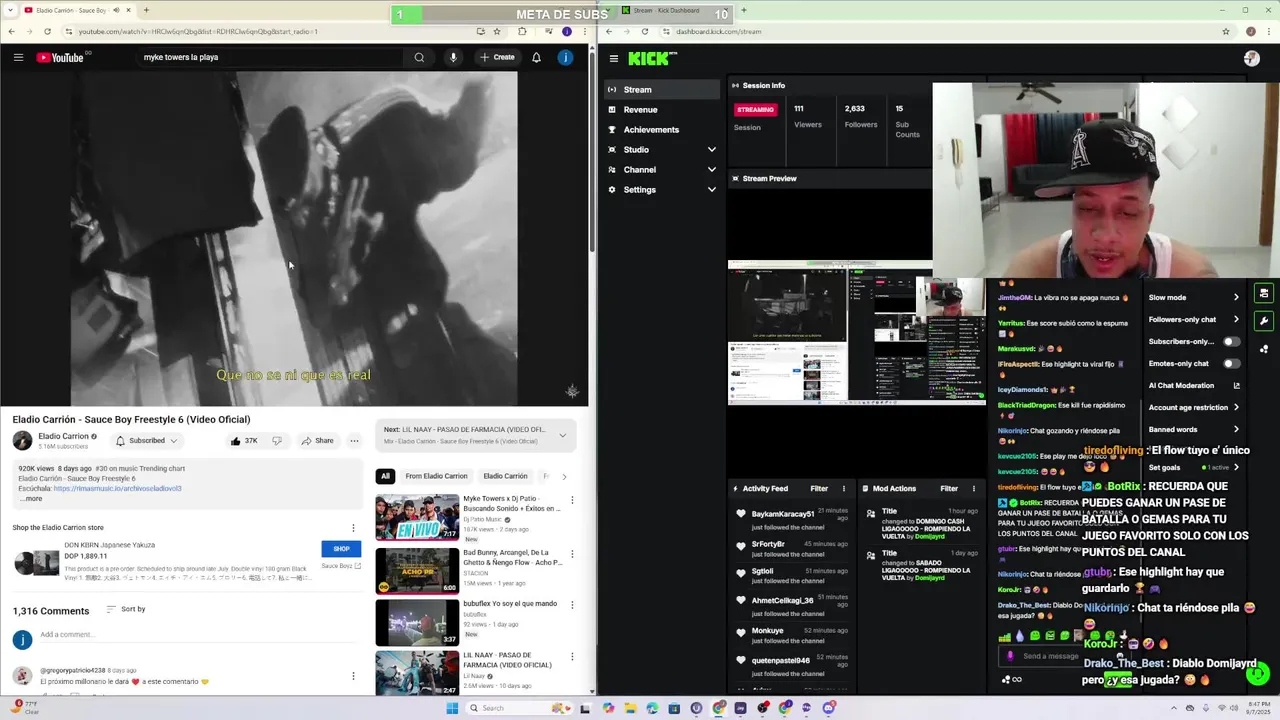Click the wrench chat settings icon in Kick
Screen dimensions: 1280x720
pyautogui.click(x=1264, y=321)
